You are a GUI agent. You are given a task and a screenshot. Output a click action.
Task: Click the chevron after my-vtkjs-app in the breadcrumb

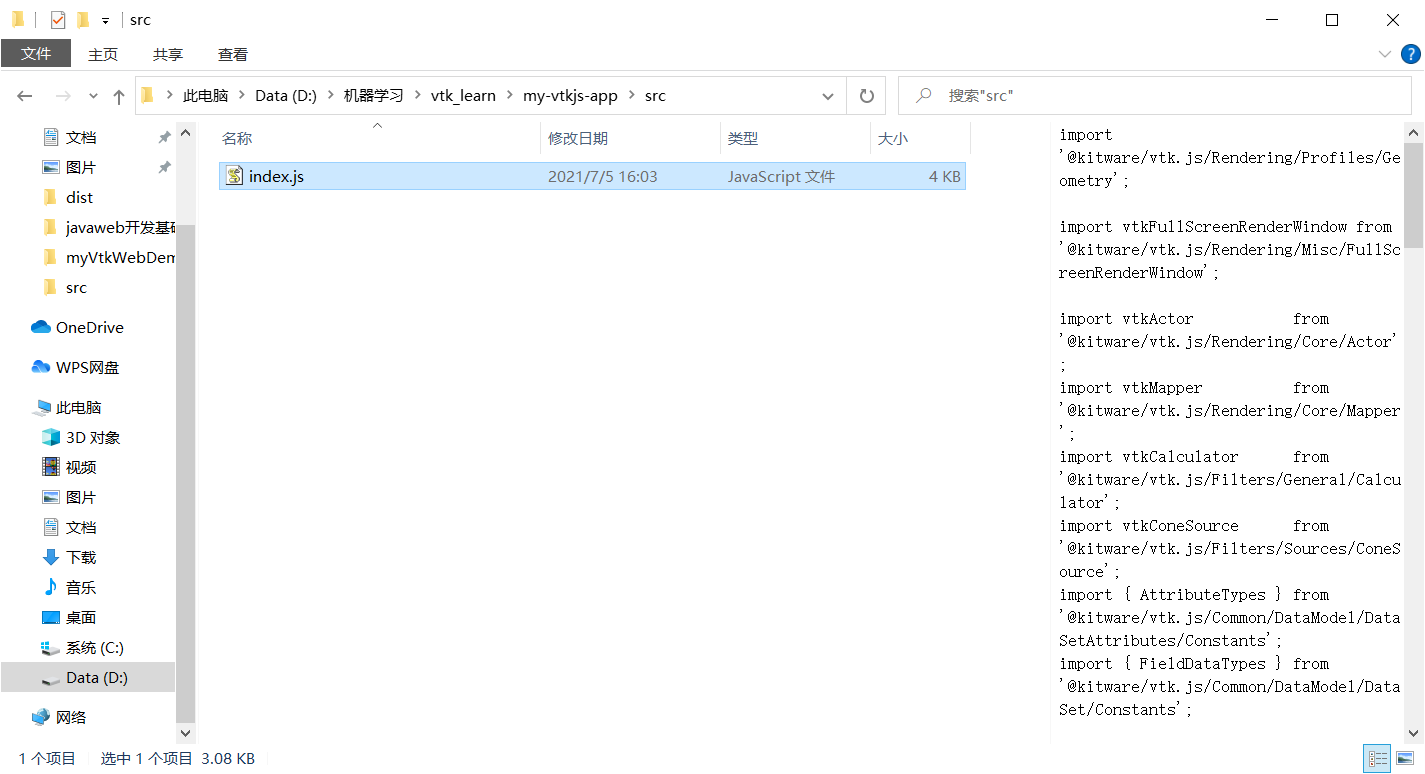point(634,95)
